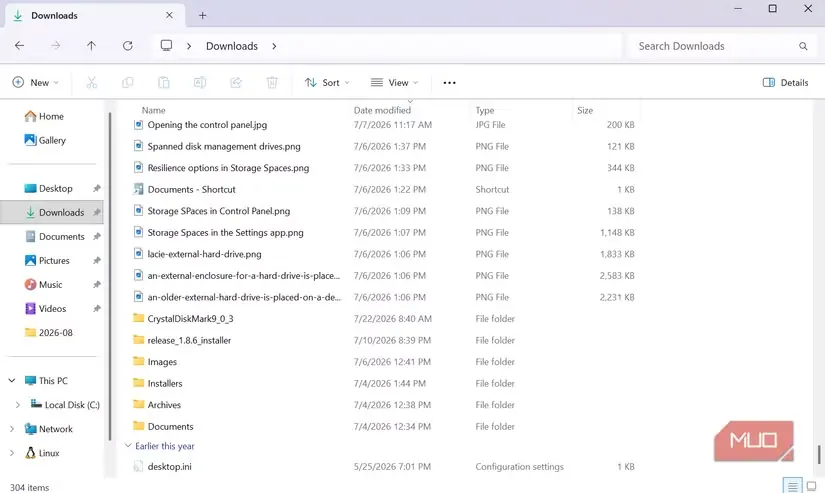Sort by Date modified column header
825x493 pixels.
pyautogui.click(x=382, y=110)
